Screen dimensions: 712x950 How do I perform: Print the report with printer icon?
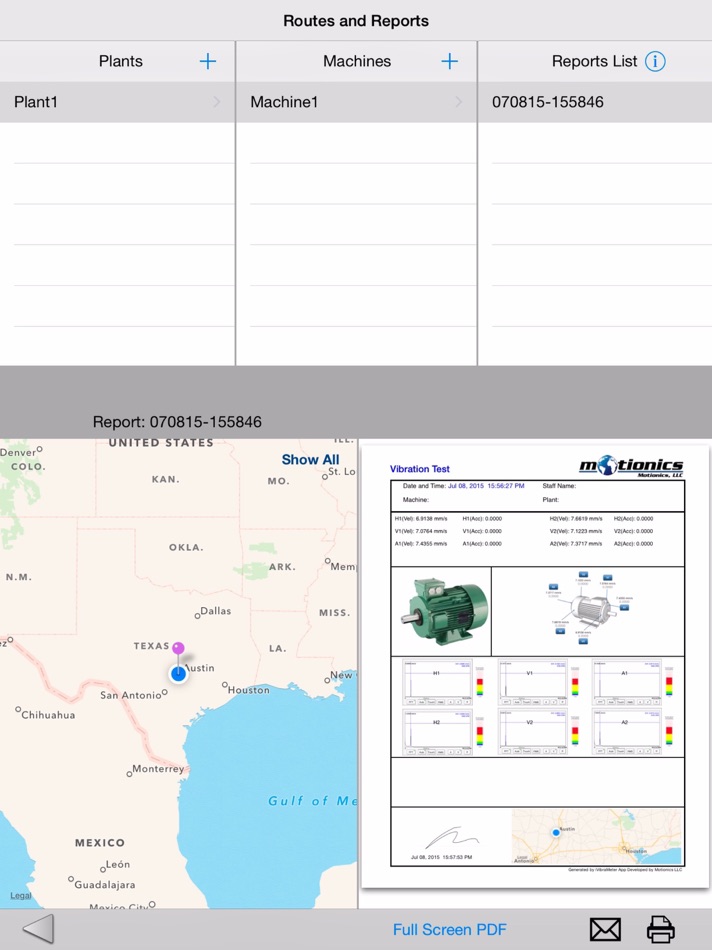660,929
